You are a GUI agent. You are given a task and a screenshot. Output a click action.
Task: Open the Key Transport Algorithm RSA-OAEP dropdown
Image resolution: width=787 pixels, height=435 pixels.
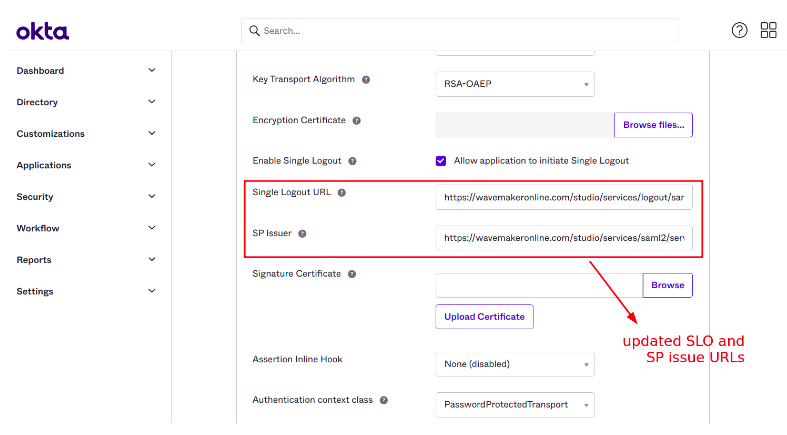[514, 84]
